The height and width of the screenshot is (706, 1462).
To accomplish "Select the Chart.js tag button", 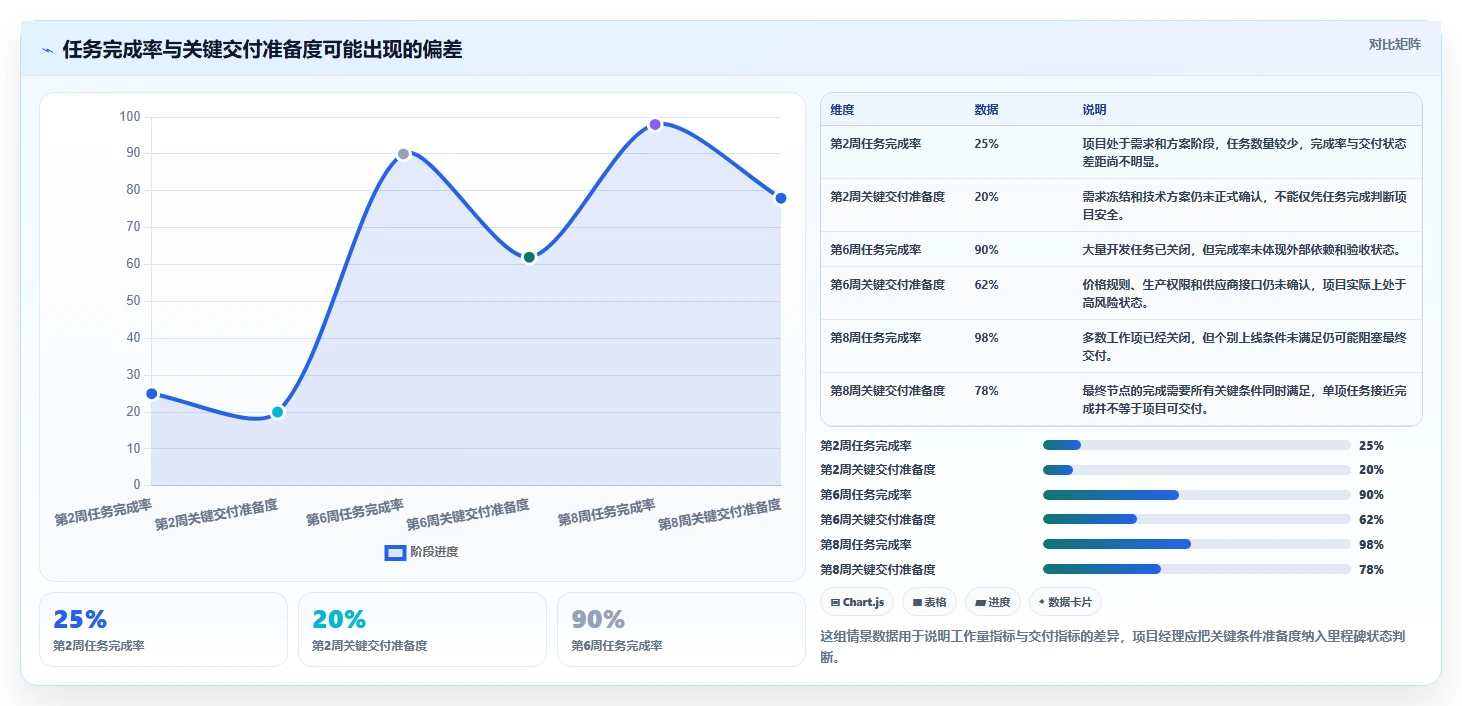I will pyautogui.click(x=857, y=602).
